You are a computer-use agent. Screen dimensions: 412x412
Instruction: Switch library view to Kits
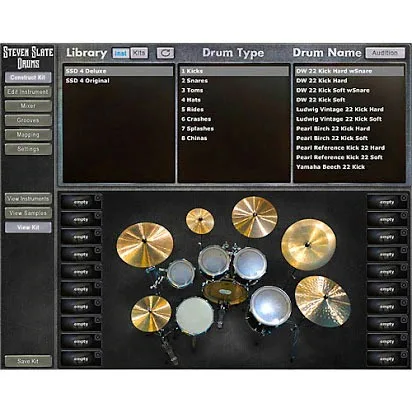pos(139,53)
